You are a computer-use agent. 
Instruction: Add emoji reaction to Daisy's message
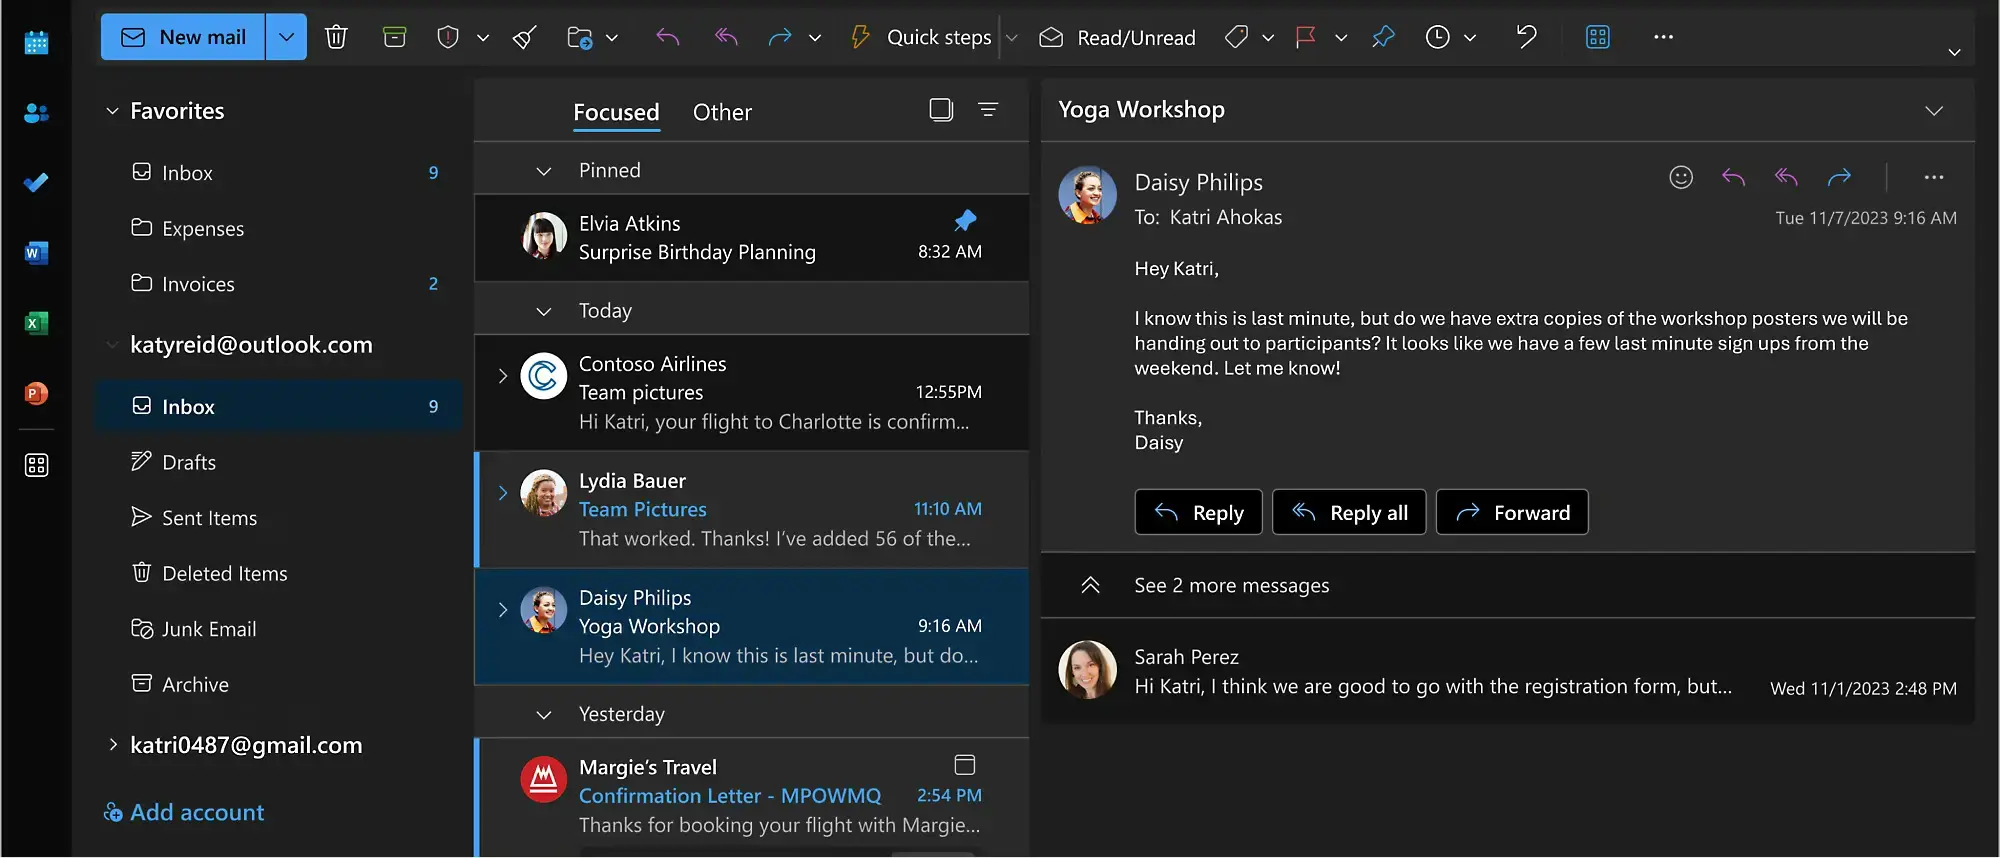tap(1681, 177)
